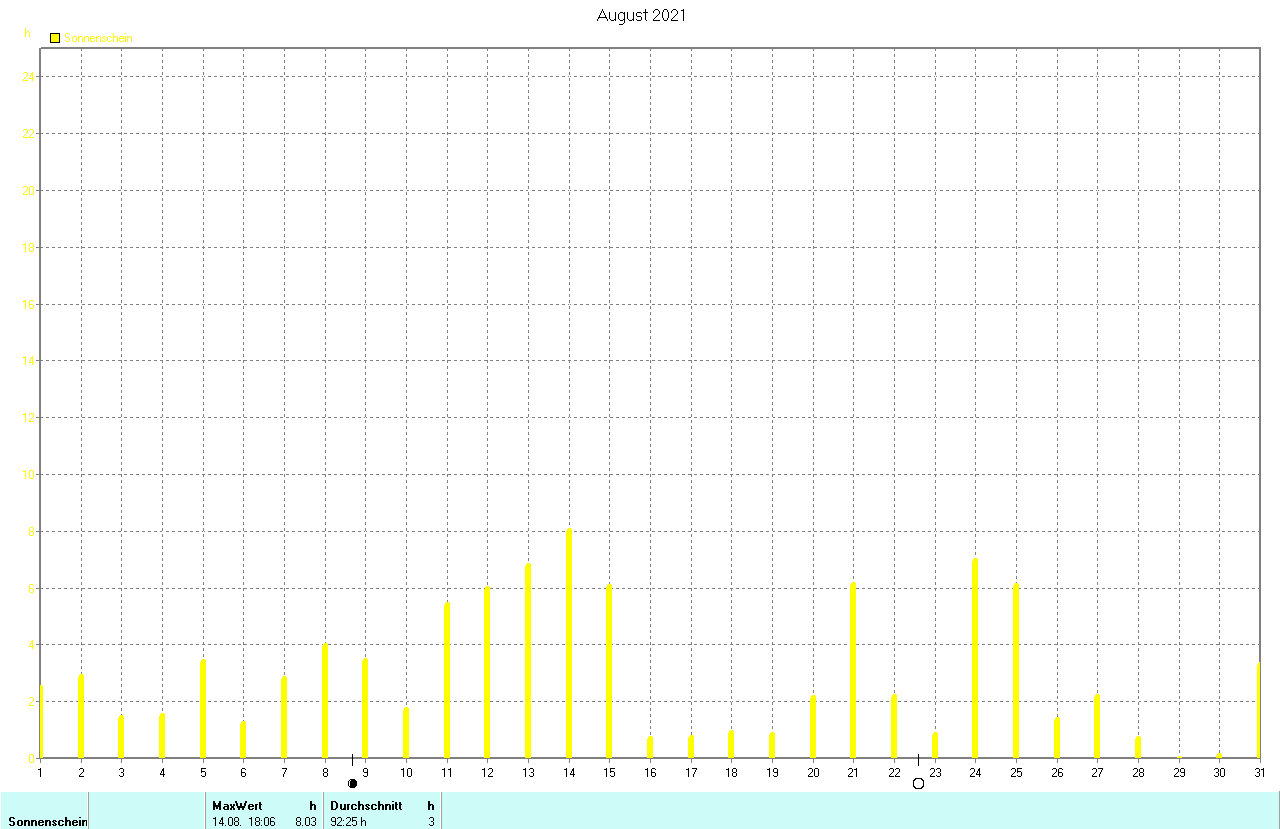Click the short bar for day 18
The image size is (1280, 829).
(731, 745)
